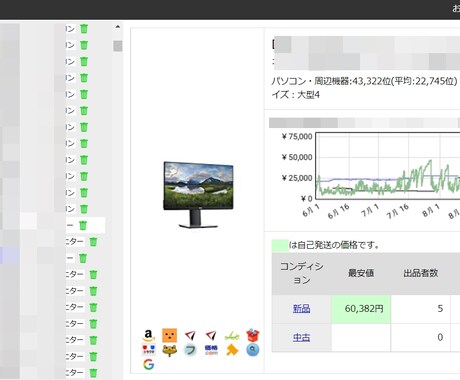Open the red gift box icon
Screen dimensions: 460x380
point(253,335)
